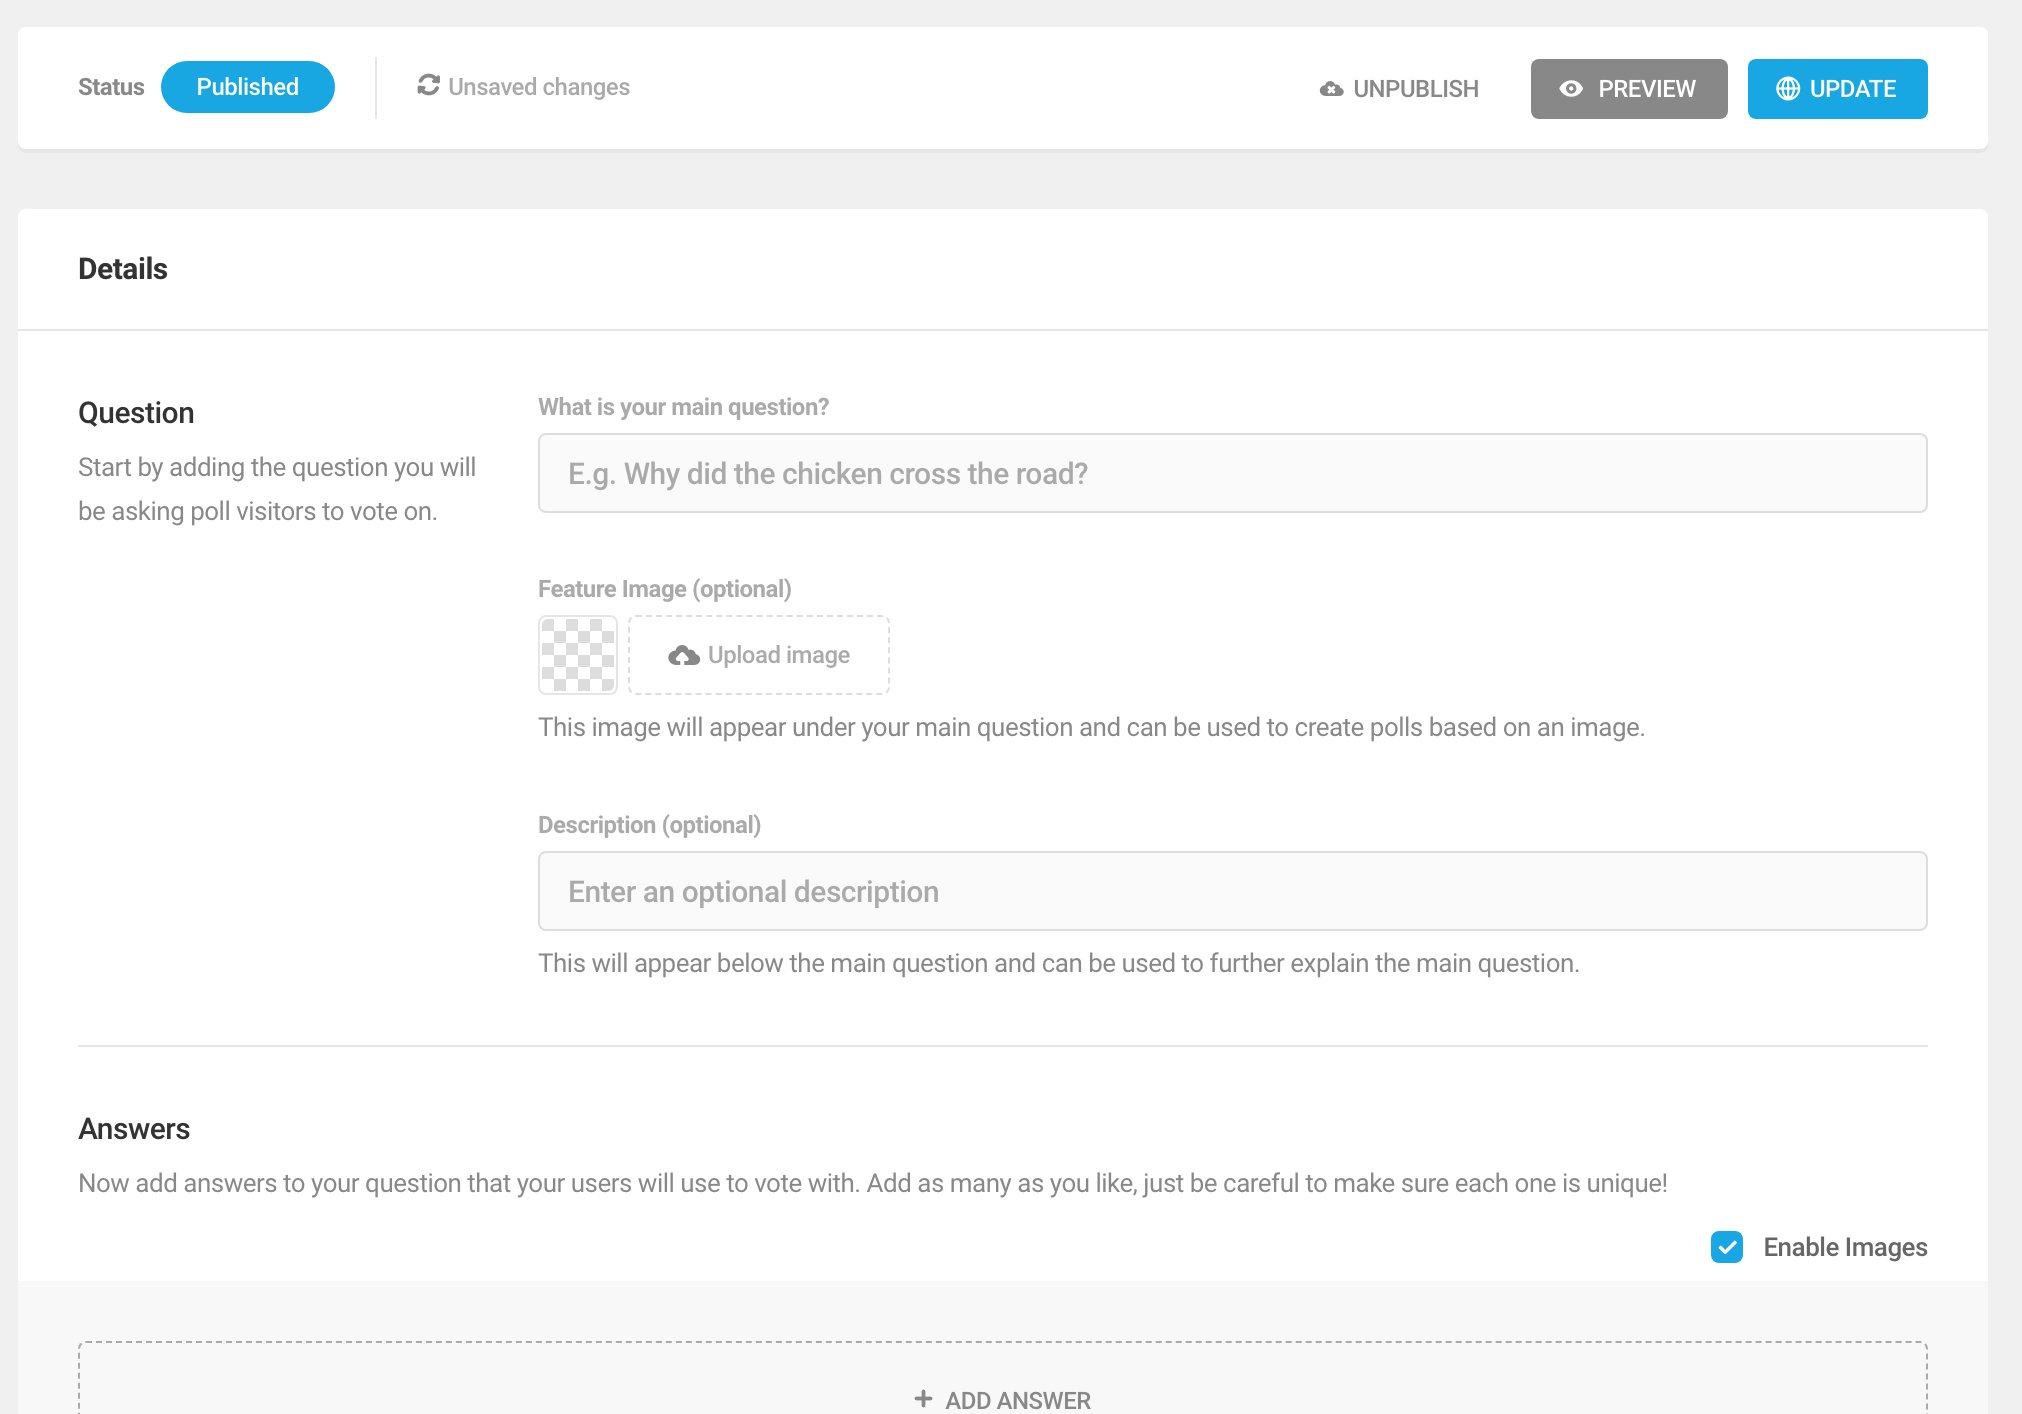This screenshot has width=2022, height=1414.
Task: Click the Published status pill
Action: coord(247,87)
